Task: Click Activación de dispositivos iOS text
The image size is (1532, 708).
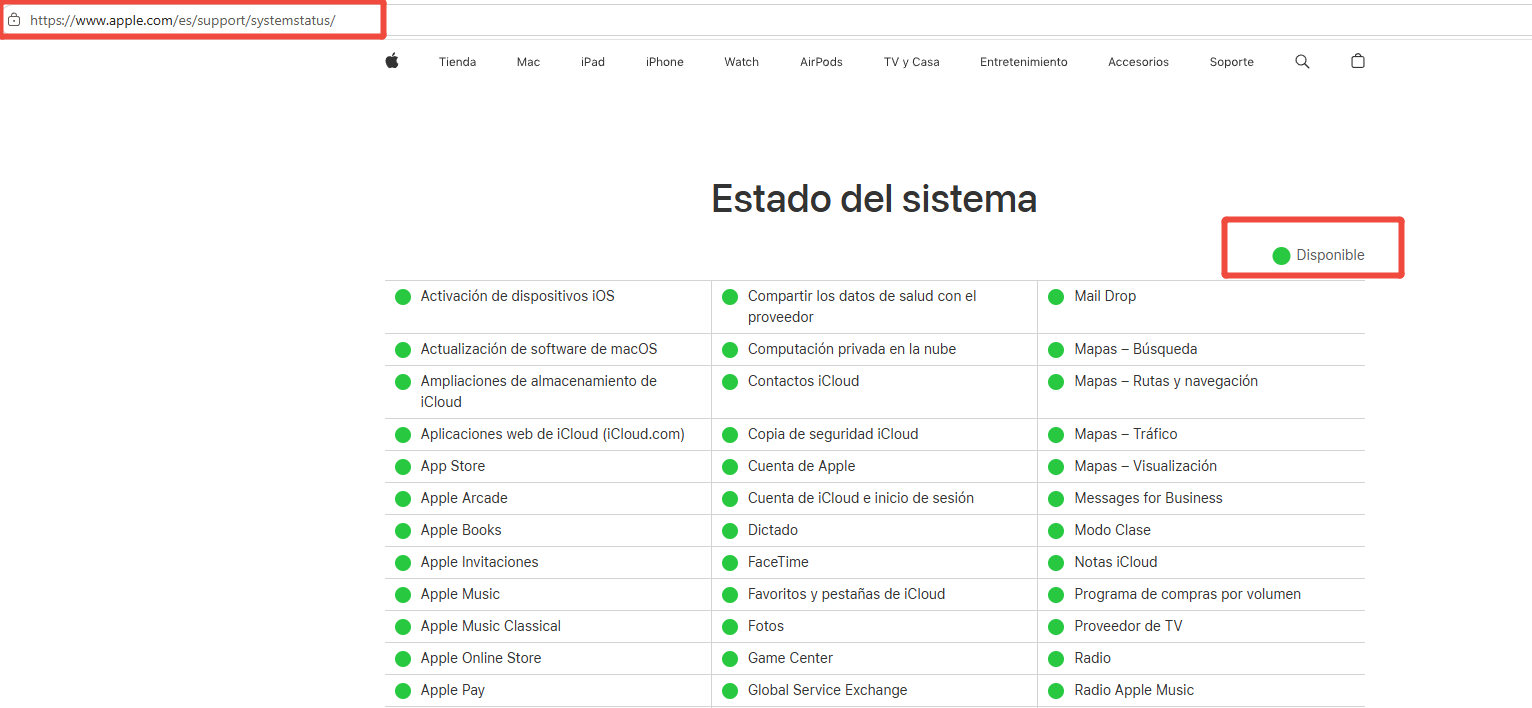Action: point(517,296)
